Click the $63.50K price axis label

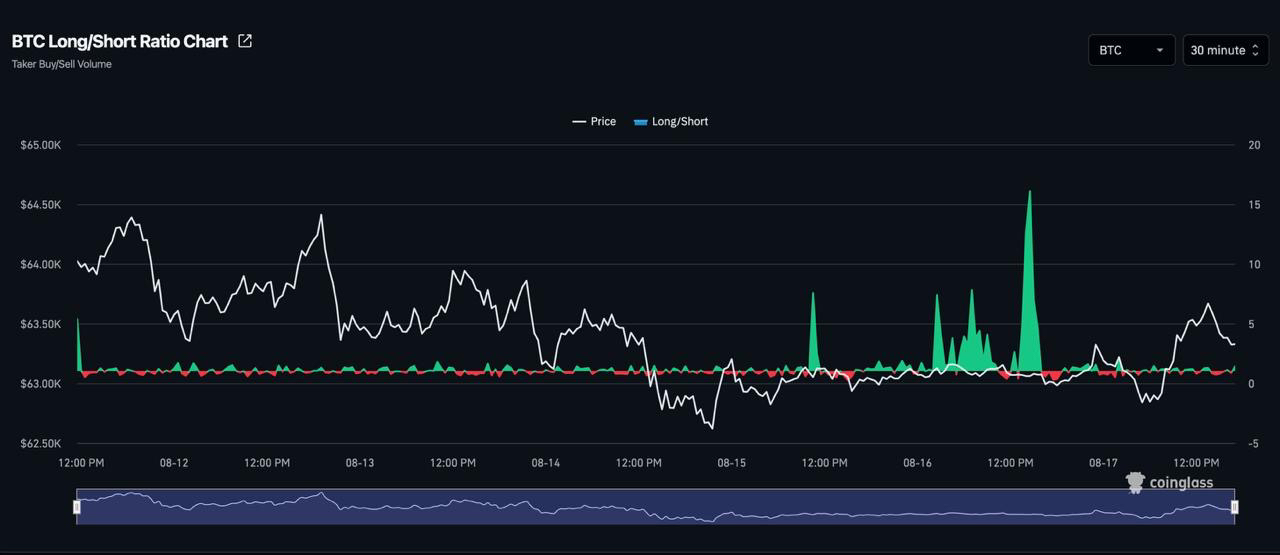[41, 324]
